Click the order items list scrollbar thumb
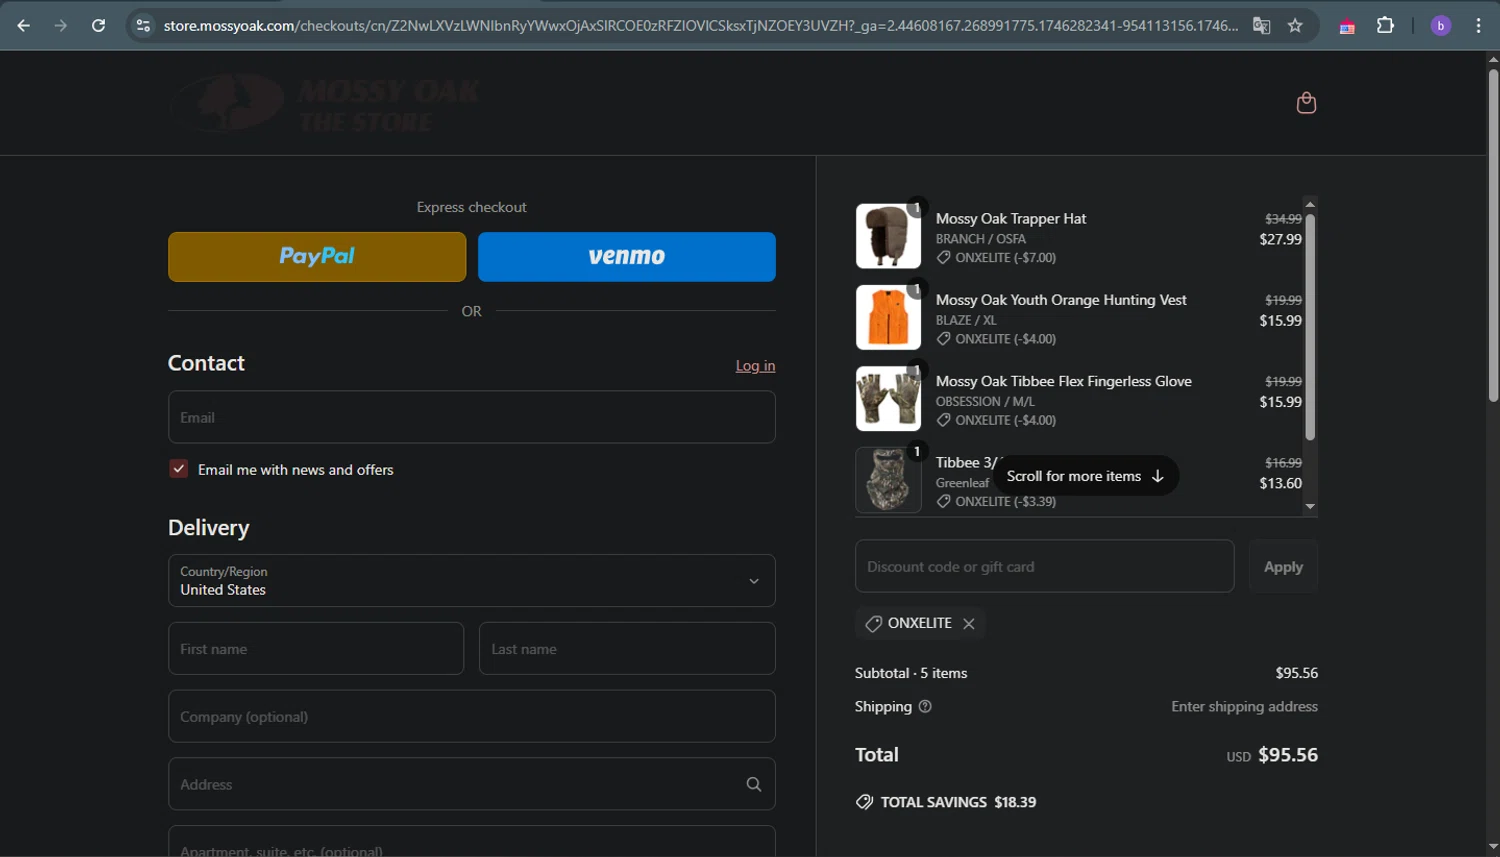 tap(1310, 326)
